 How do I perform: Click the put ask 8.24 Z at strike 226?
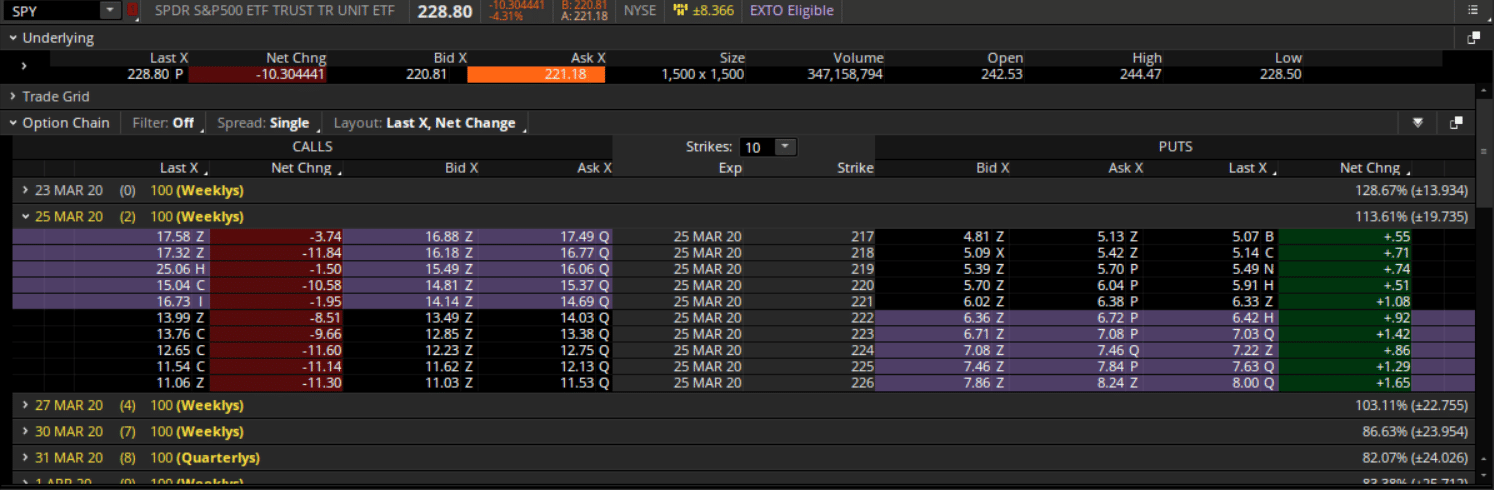point(1119,383)
